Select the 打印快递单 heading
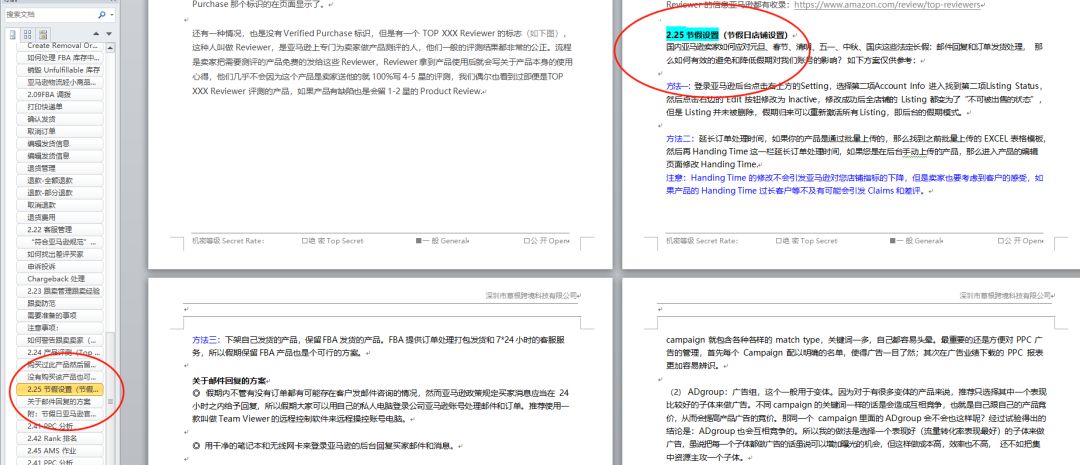The height and width of the screenshot is (465, 1080). (61, 107)
